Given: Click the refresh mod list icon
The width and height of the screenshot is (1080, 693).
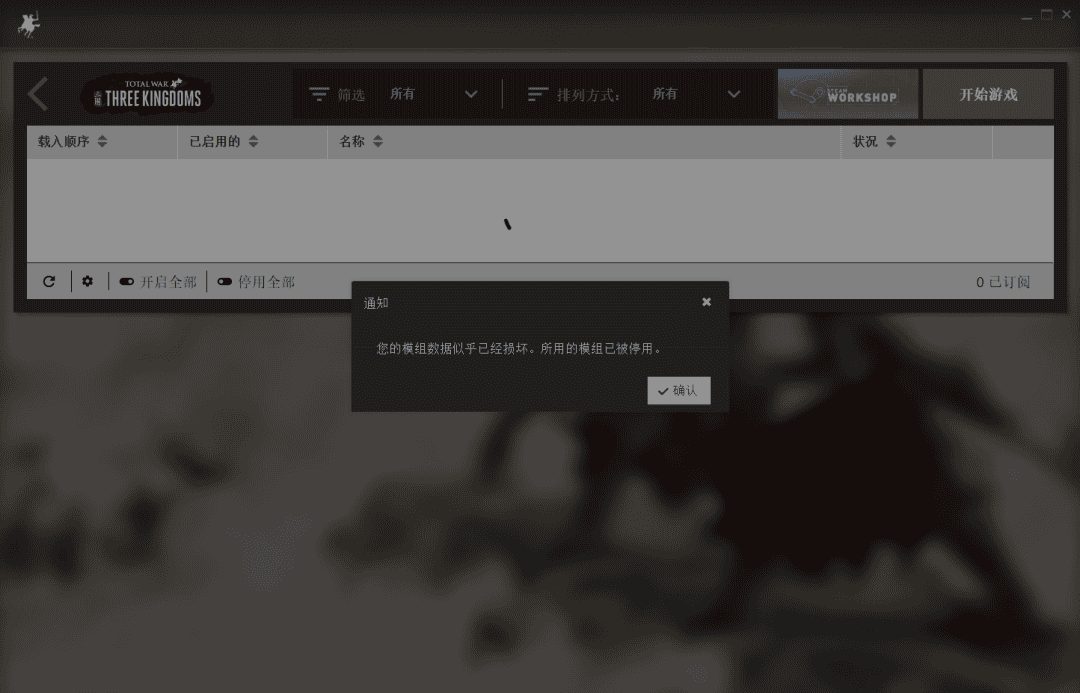Looking at the screenshot, I should point(49,281).
